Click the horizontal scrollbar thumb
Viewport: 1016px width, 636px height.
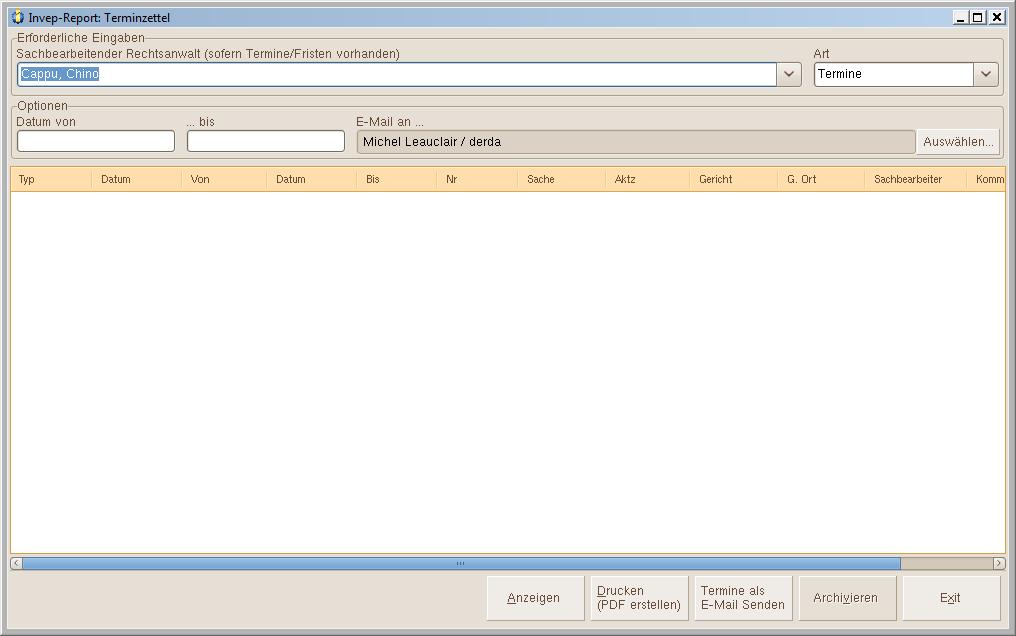[461, 563]
